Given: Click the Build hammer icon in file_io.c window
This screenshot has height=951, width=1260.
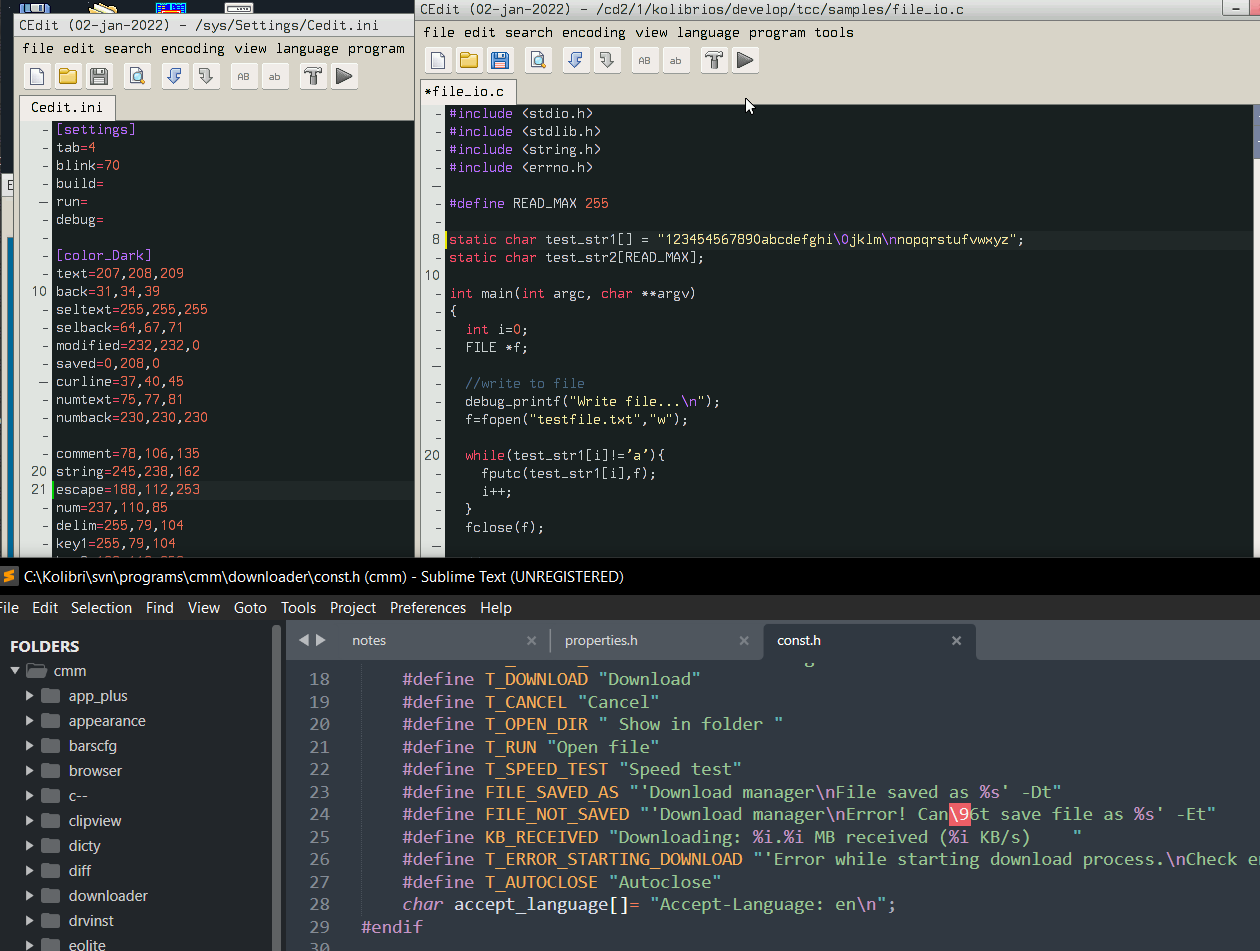Looking at the screenshot, I should pyautogui.click(x=714, y=61).
